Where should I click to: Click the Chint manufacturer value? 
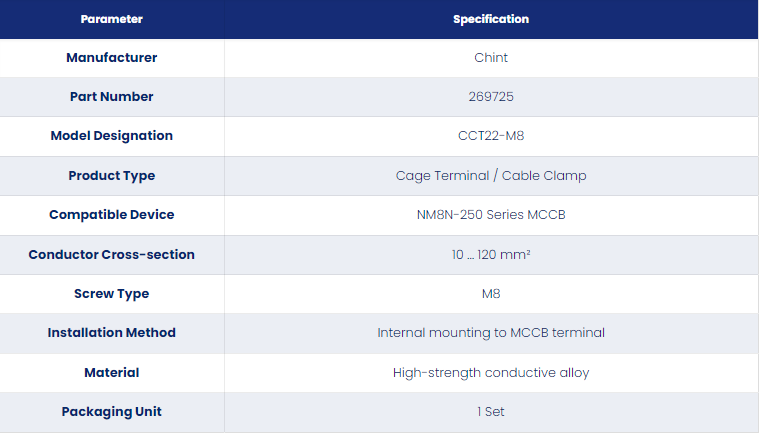pyautogui.click(x=491, y=58)
